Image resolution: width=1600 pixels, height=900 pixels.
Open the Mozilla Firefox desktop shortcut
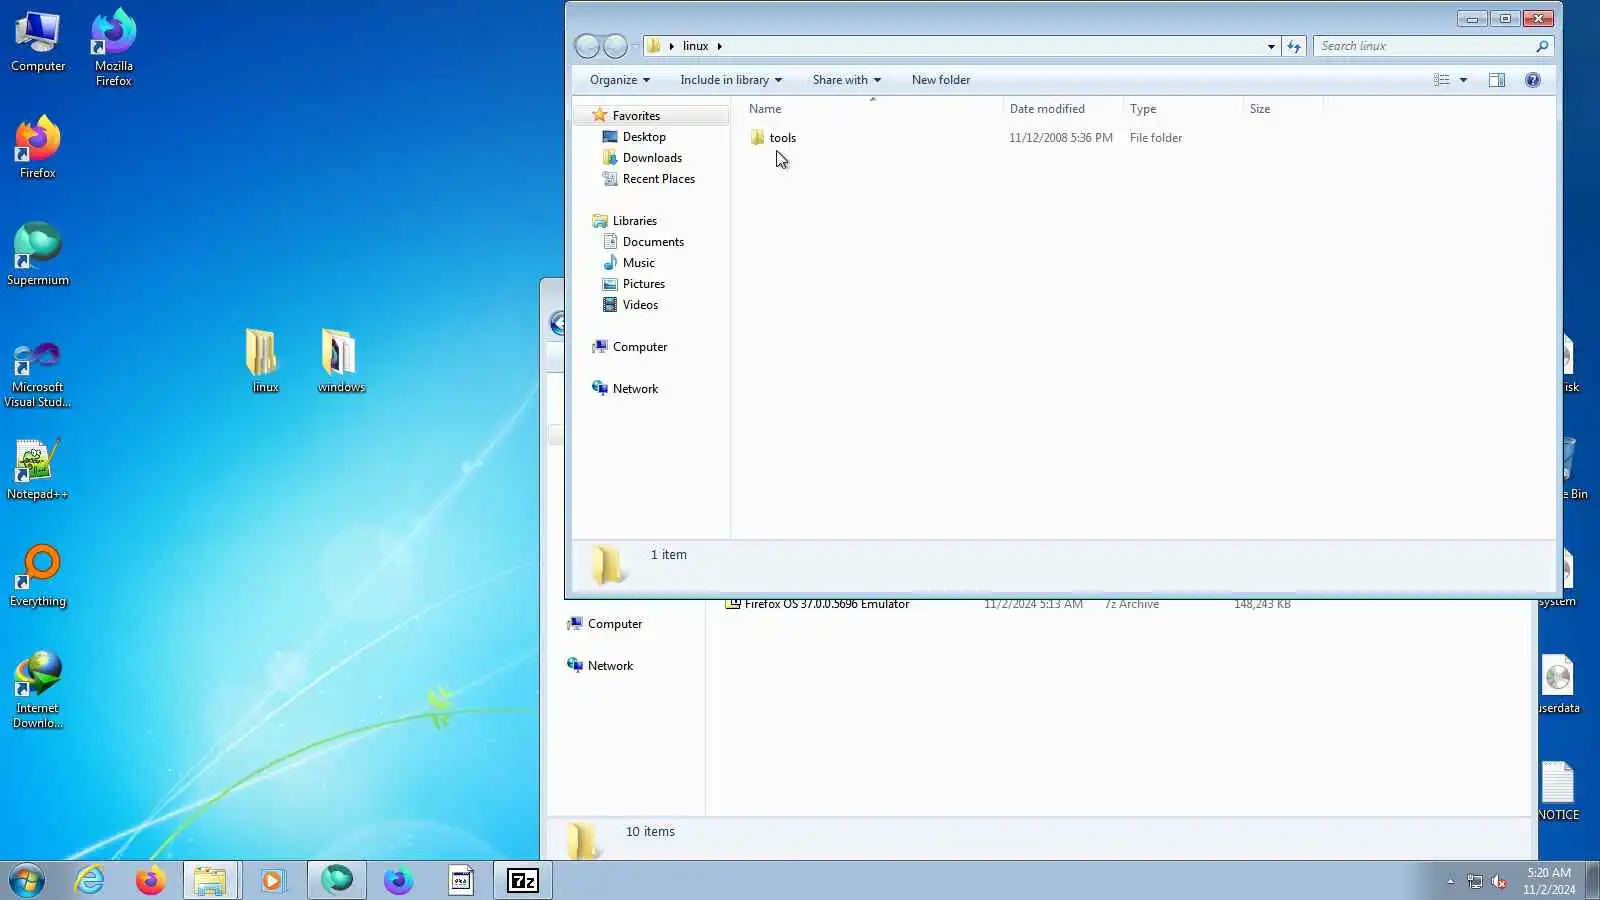point(114,48)
